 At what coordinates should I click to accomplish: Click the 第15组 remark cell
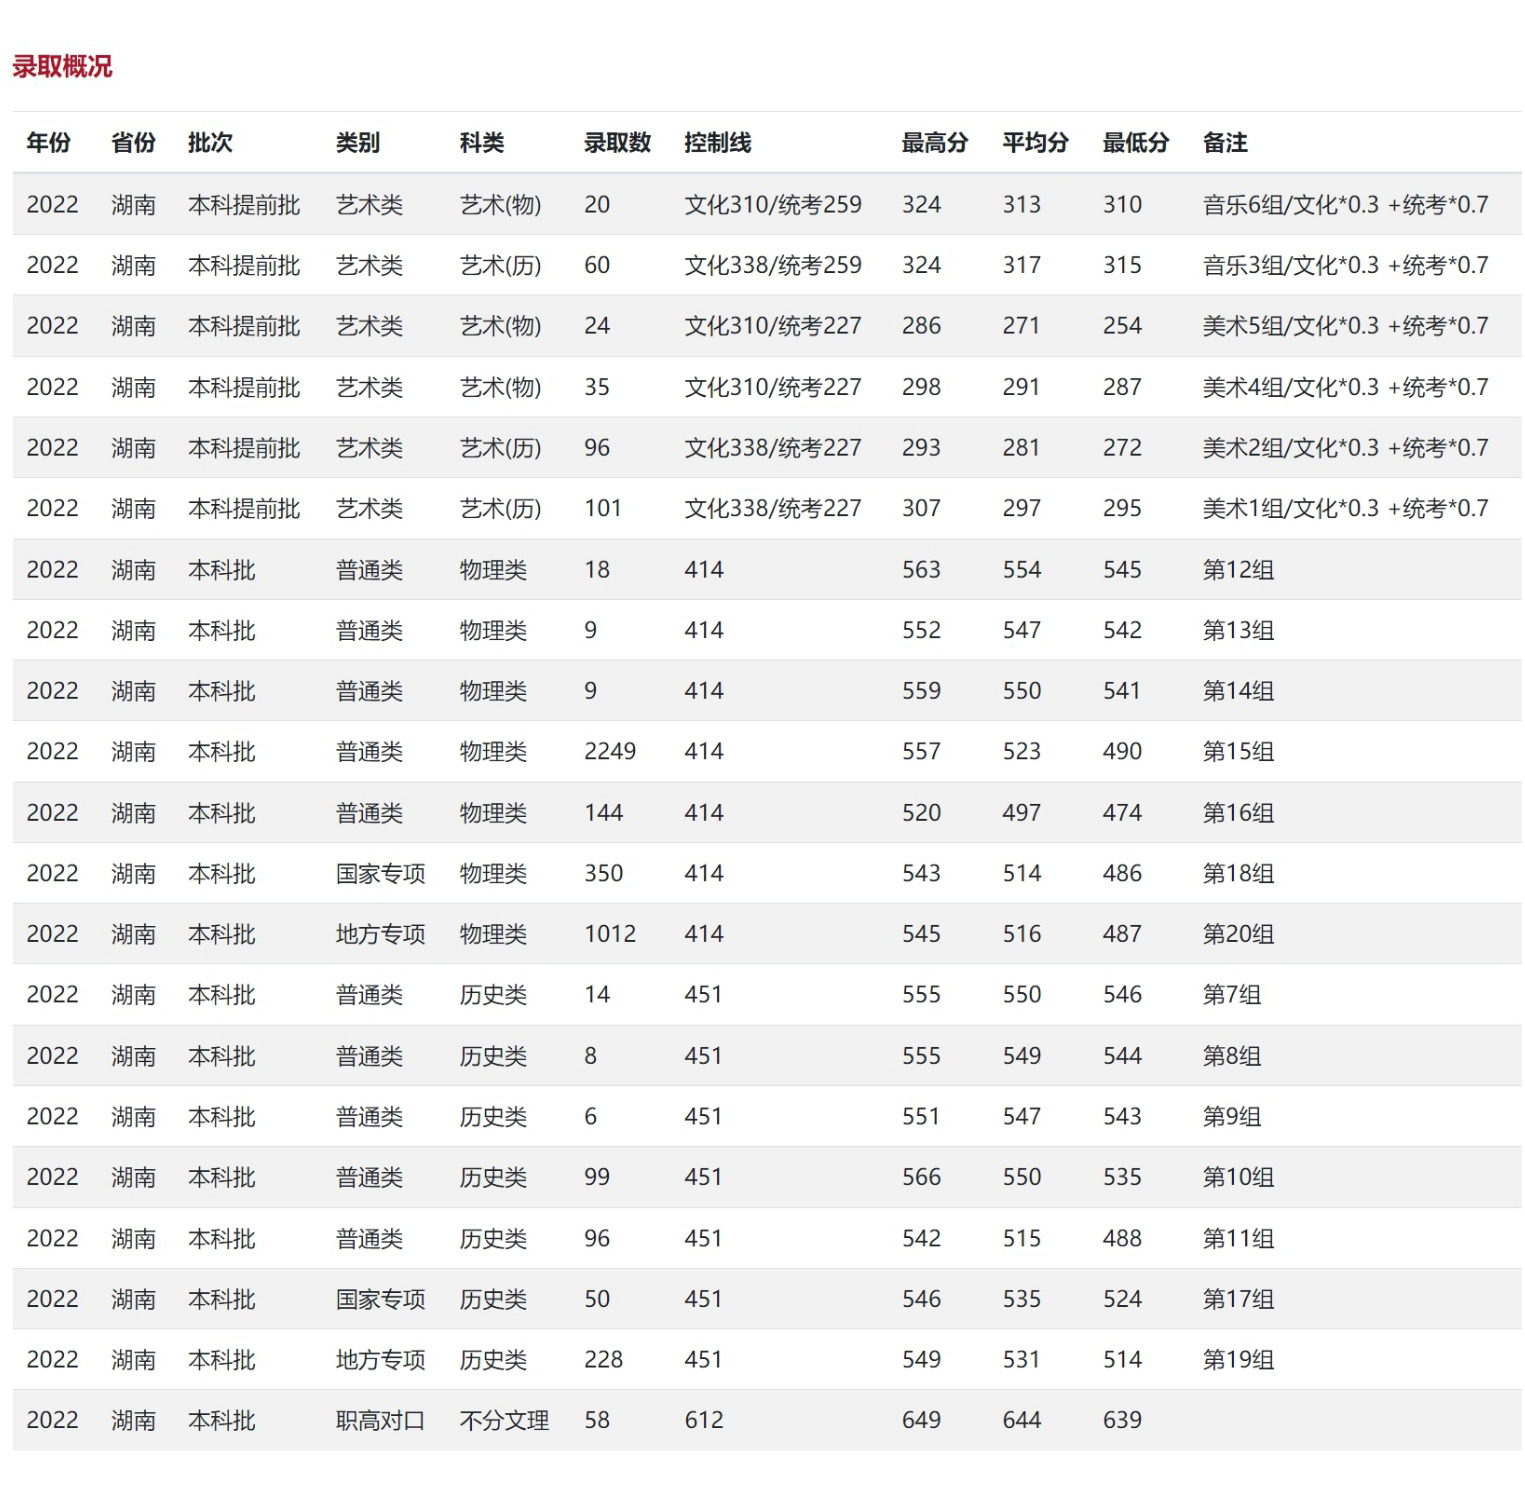[1238, 752]
